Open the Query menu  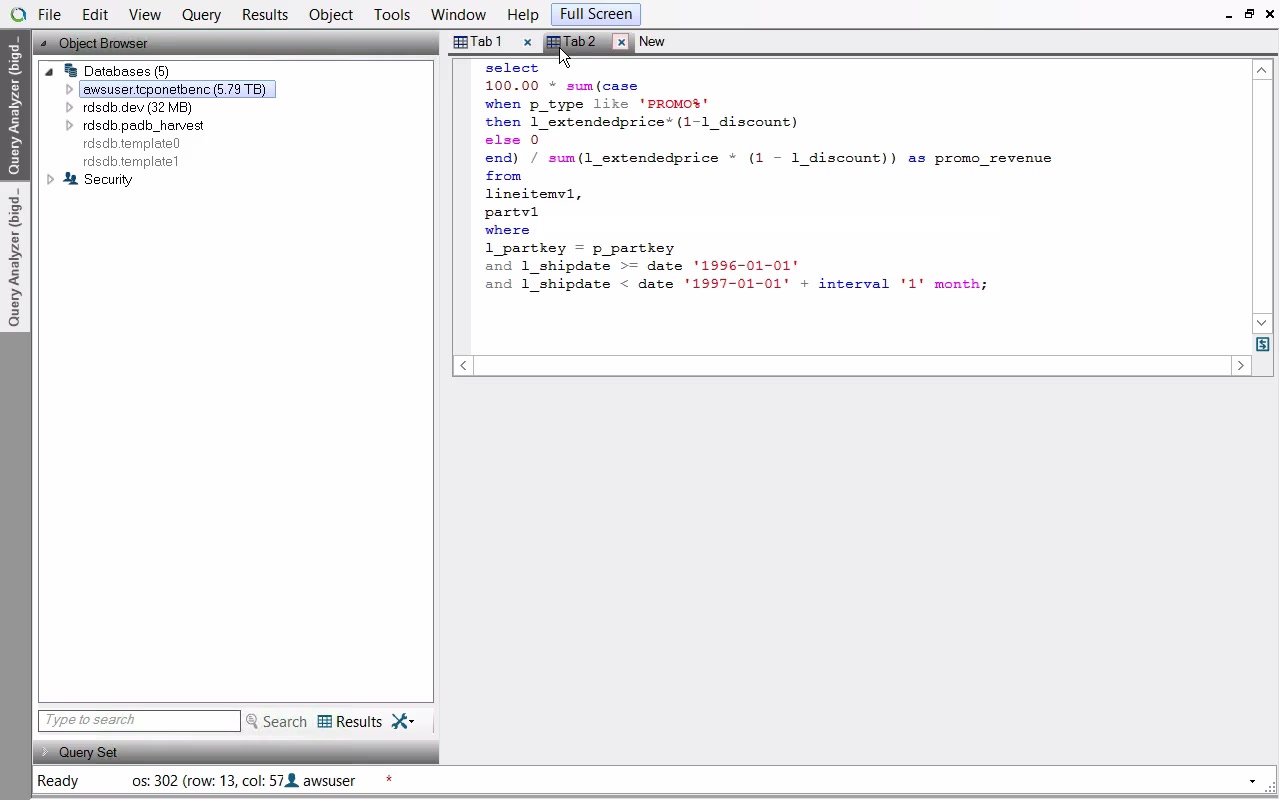pos(201,15)
